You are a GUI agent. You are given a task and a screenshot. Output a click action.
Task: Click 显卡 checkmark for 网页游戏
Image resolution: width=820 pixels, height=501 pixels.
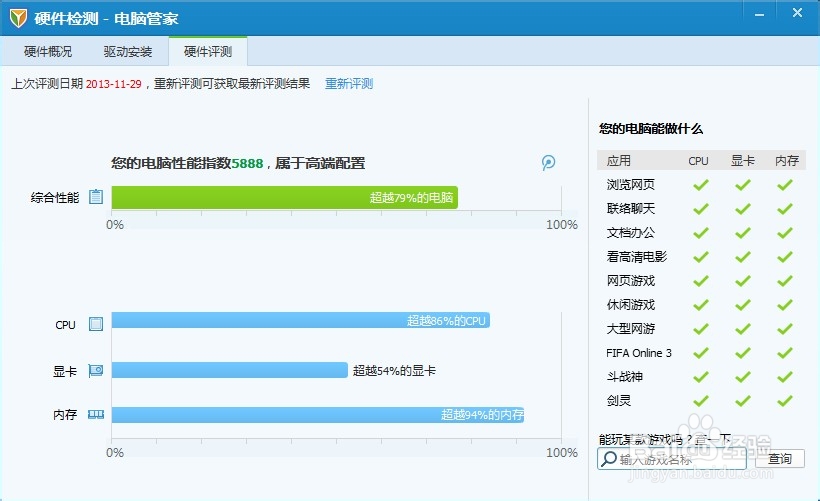click(743, 281)
